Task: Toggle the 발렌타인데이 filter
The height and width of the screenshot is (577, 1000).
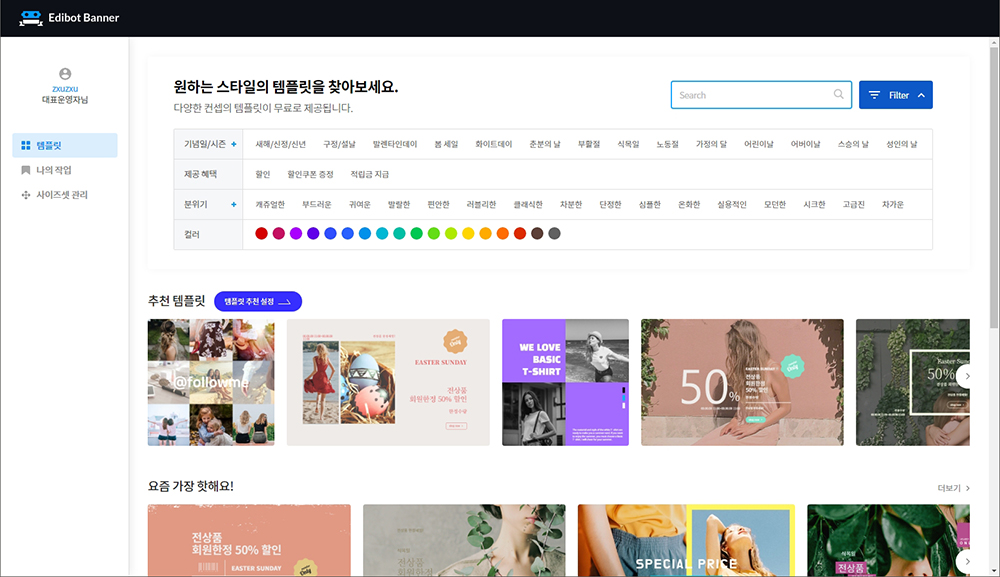Action: [x=395, y=144]
